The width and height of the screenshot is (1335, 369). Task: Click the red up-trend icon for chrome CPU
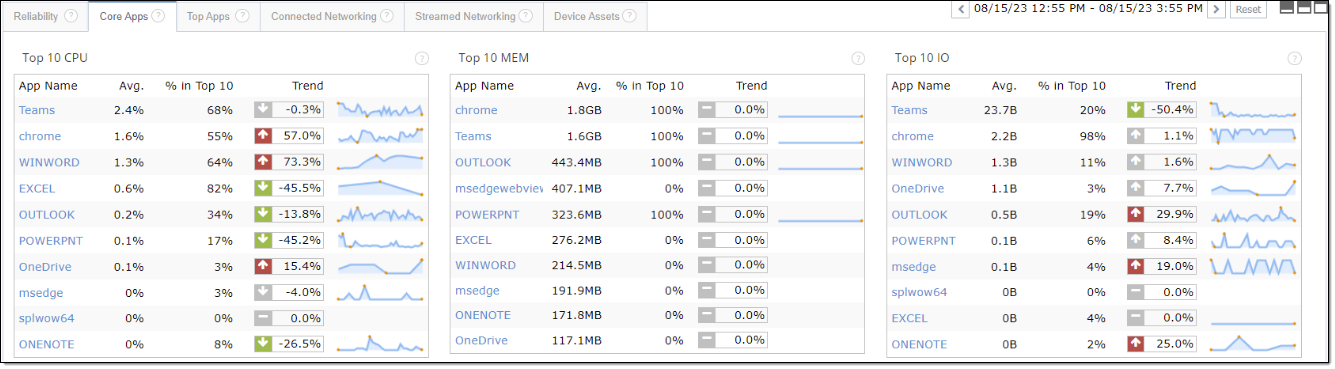[x=263, y=136]
